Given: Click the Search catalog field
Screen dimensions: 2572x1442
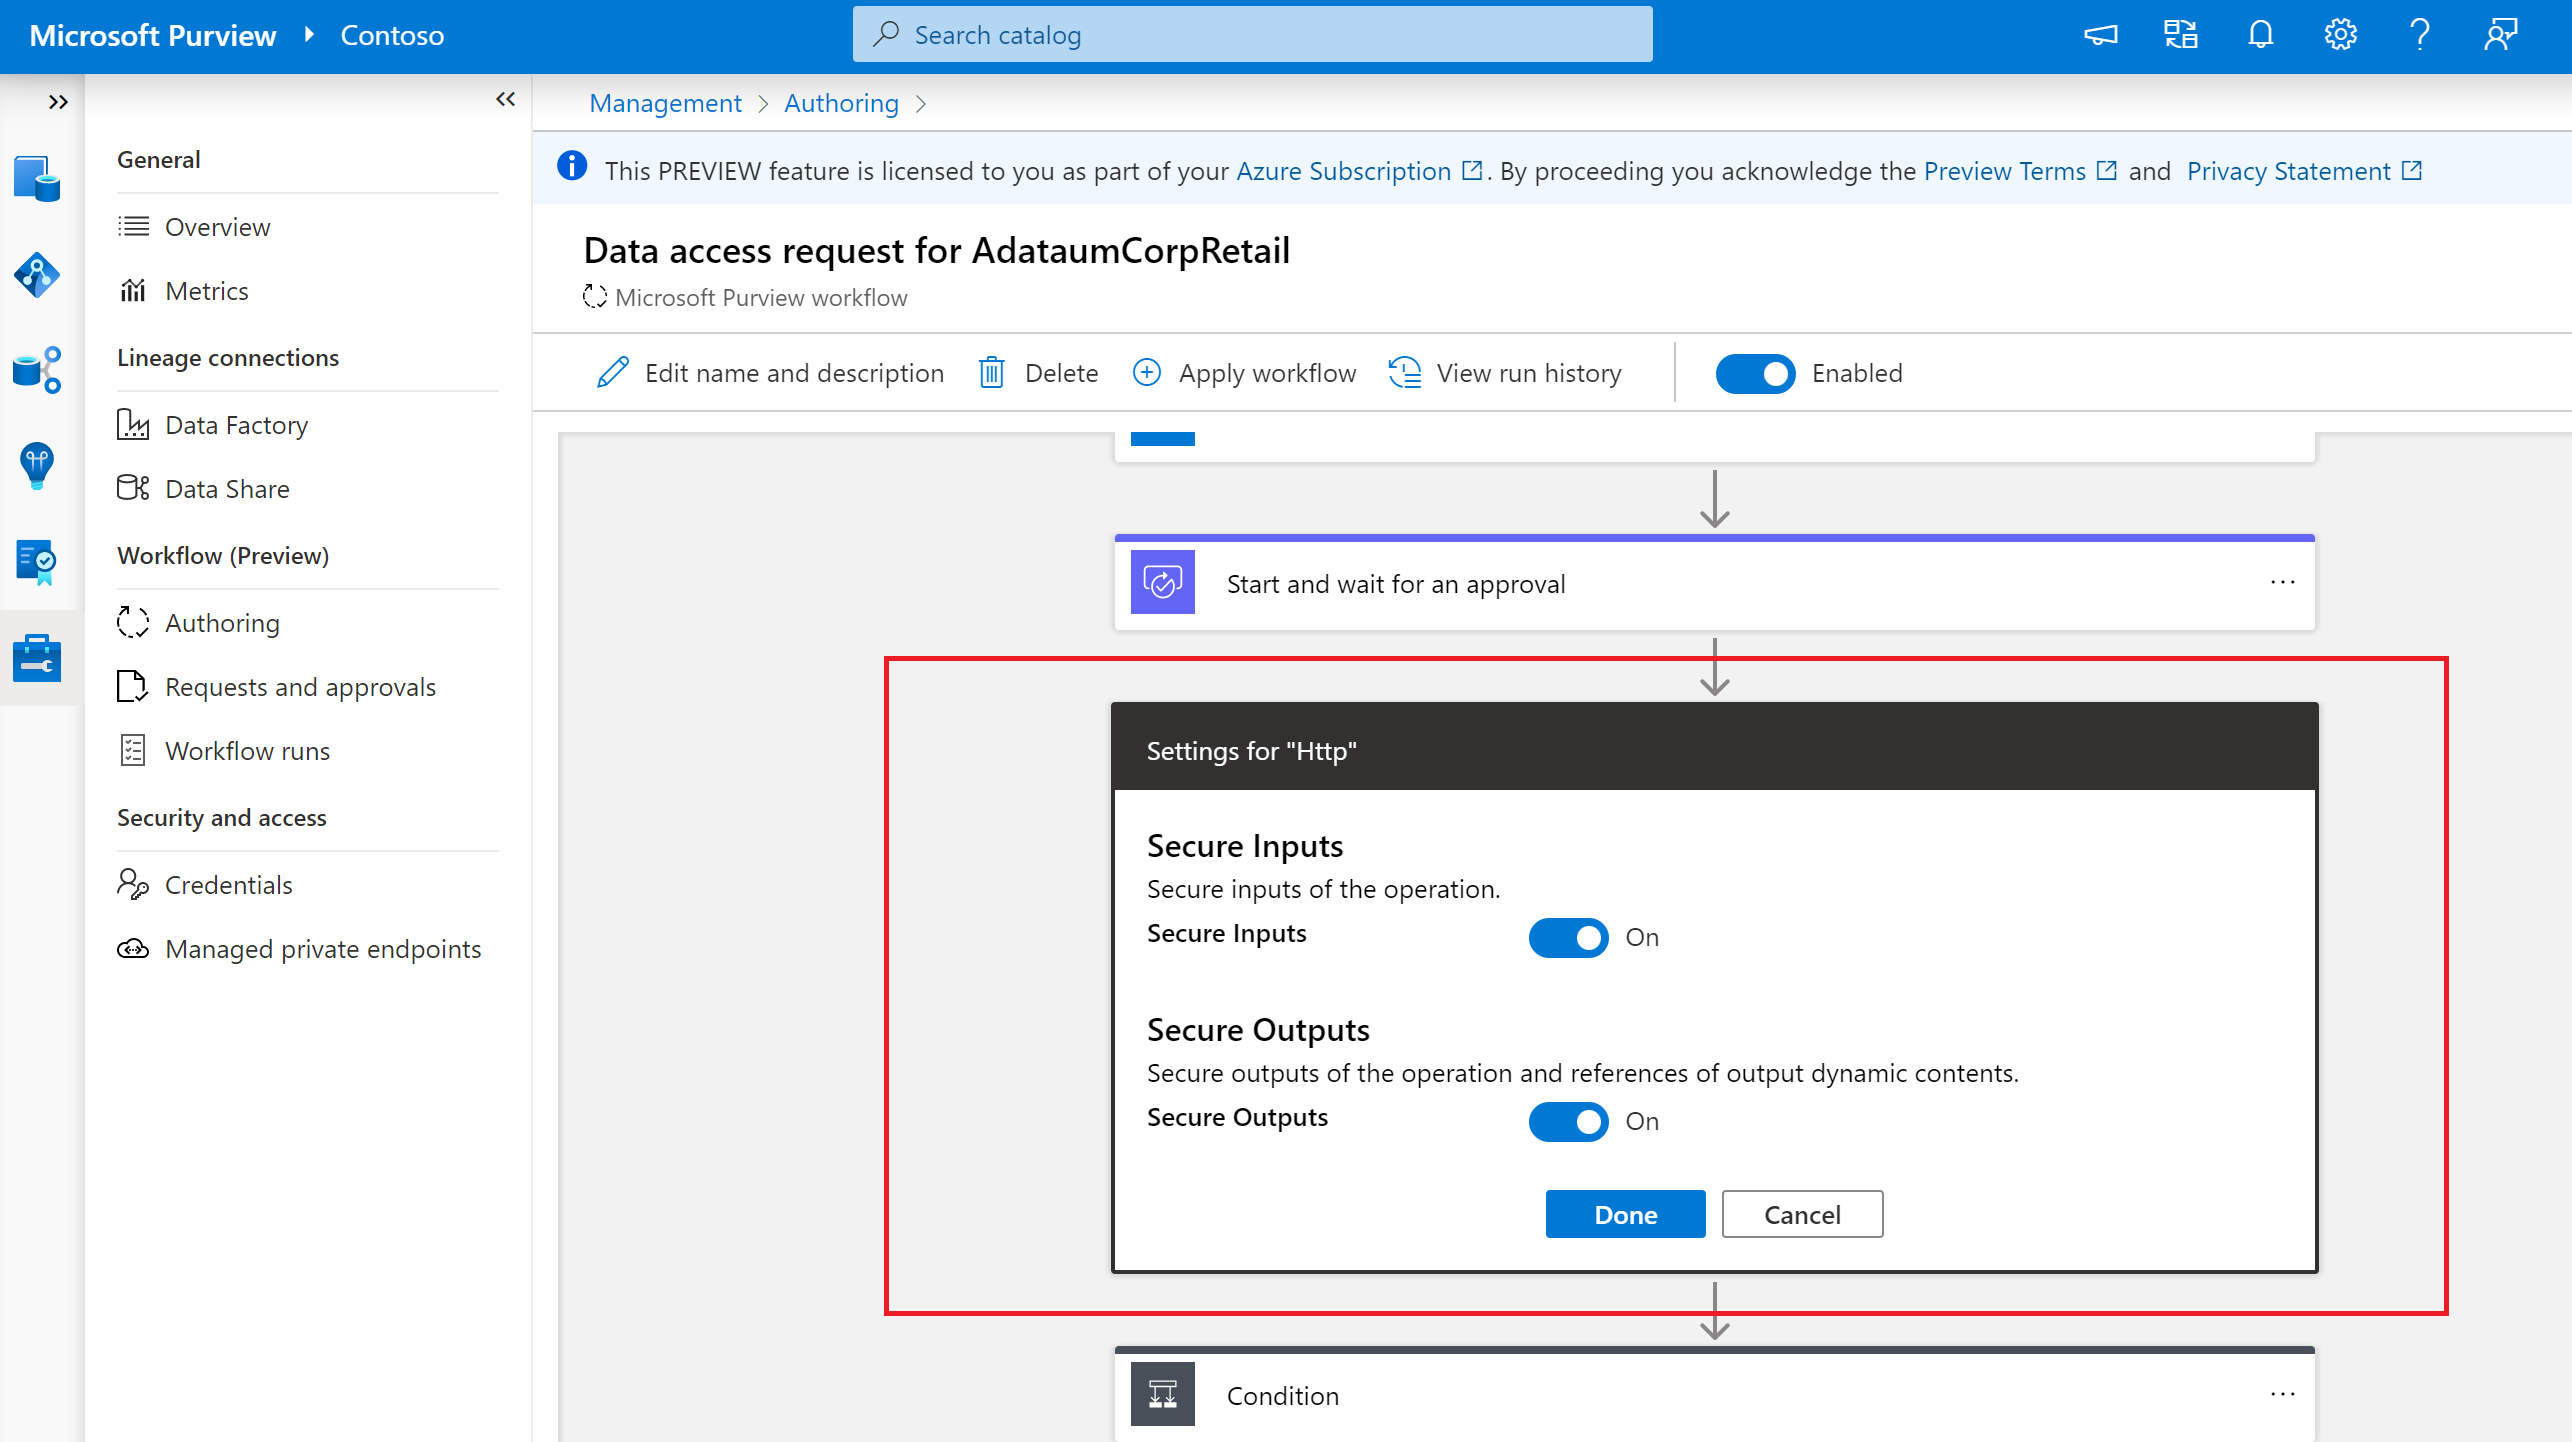Looking at the screenshot, I should point(1252,35).
